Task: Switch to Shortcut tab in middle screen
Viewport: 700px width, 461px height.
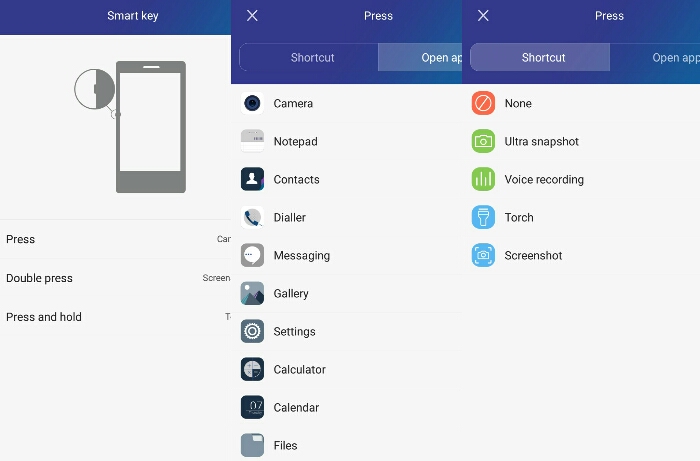Action: coord(309,57)
